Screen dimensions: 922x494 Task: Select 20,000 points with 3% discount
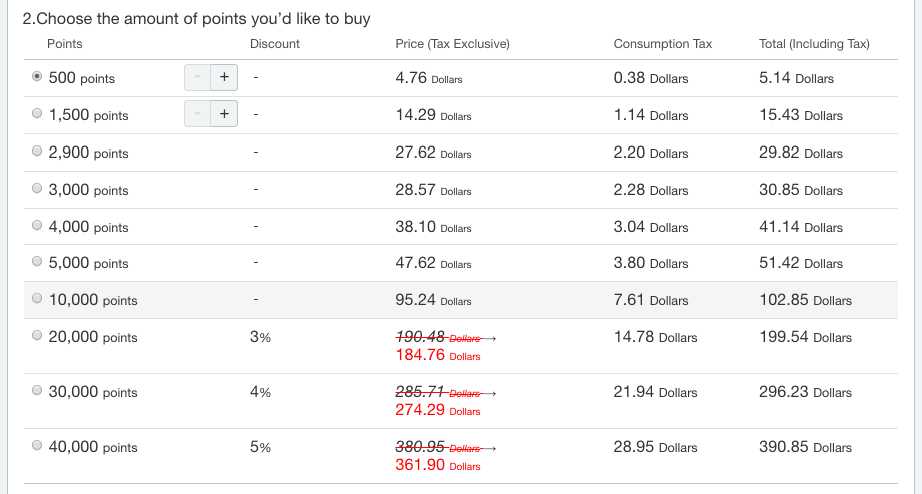point(37,335)
